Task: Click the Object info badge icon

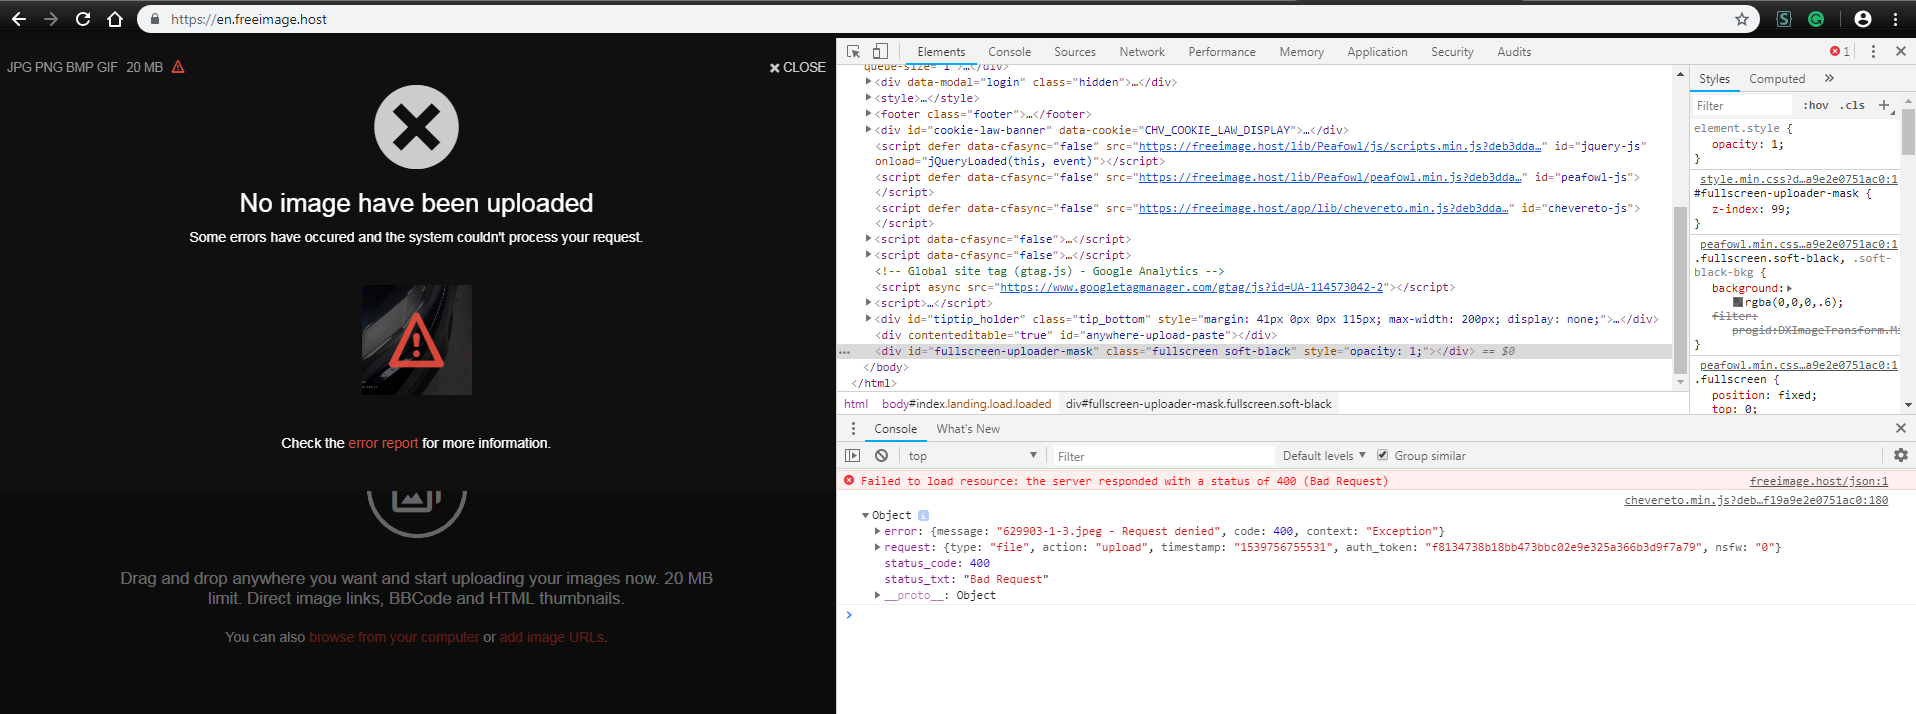Action: click(x=923, y=516)
